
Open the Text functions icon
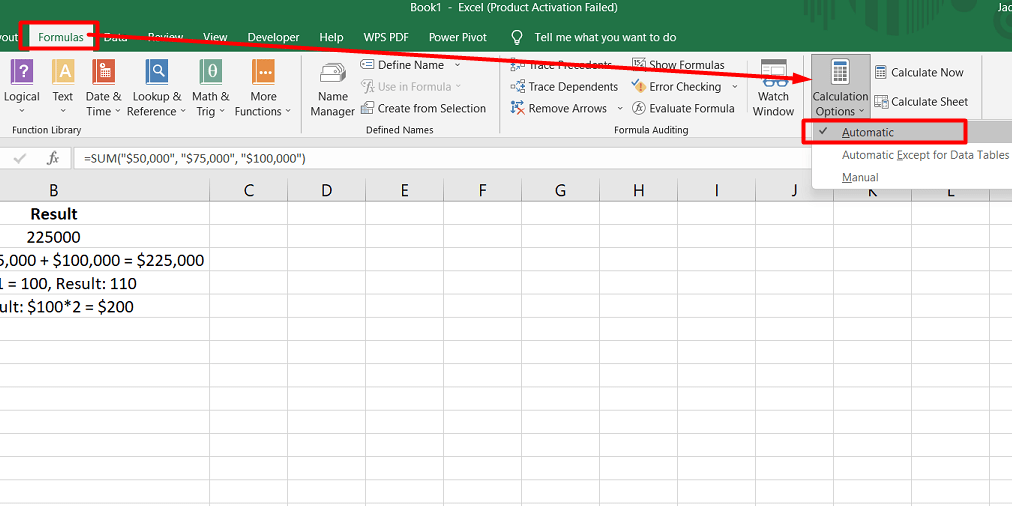tap(63, 72)
